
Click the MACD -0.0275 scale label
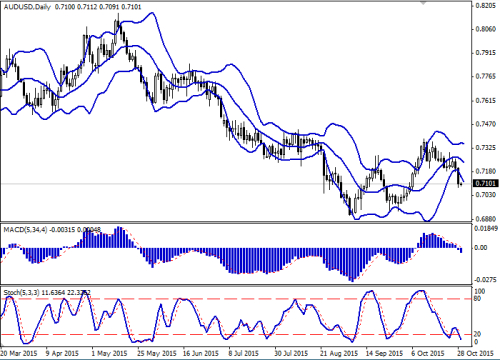[x=485, y=279]
